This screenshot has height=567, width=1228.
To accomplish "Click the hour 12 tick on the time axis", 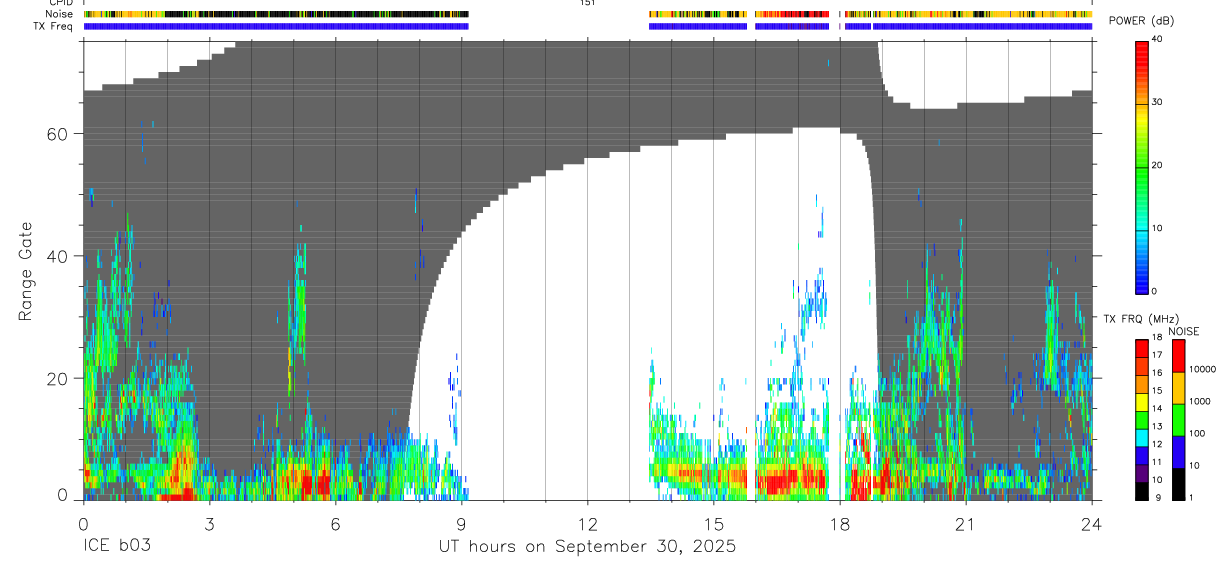I will (588, 524).
